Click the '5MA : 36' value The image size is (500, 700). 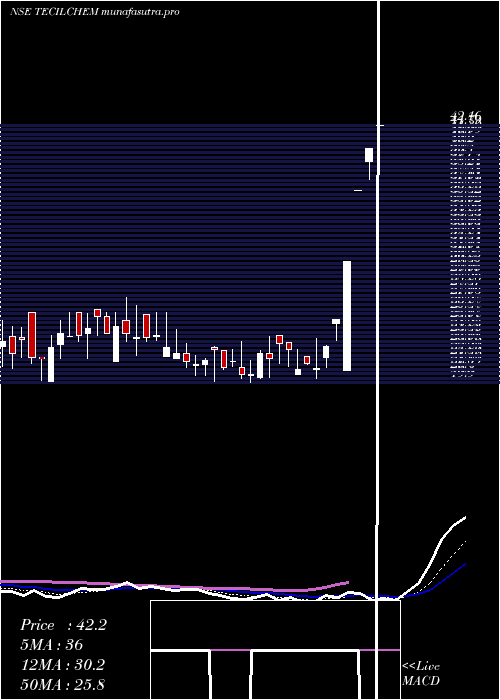(52, 645)
